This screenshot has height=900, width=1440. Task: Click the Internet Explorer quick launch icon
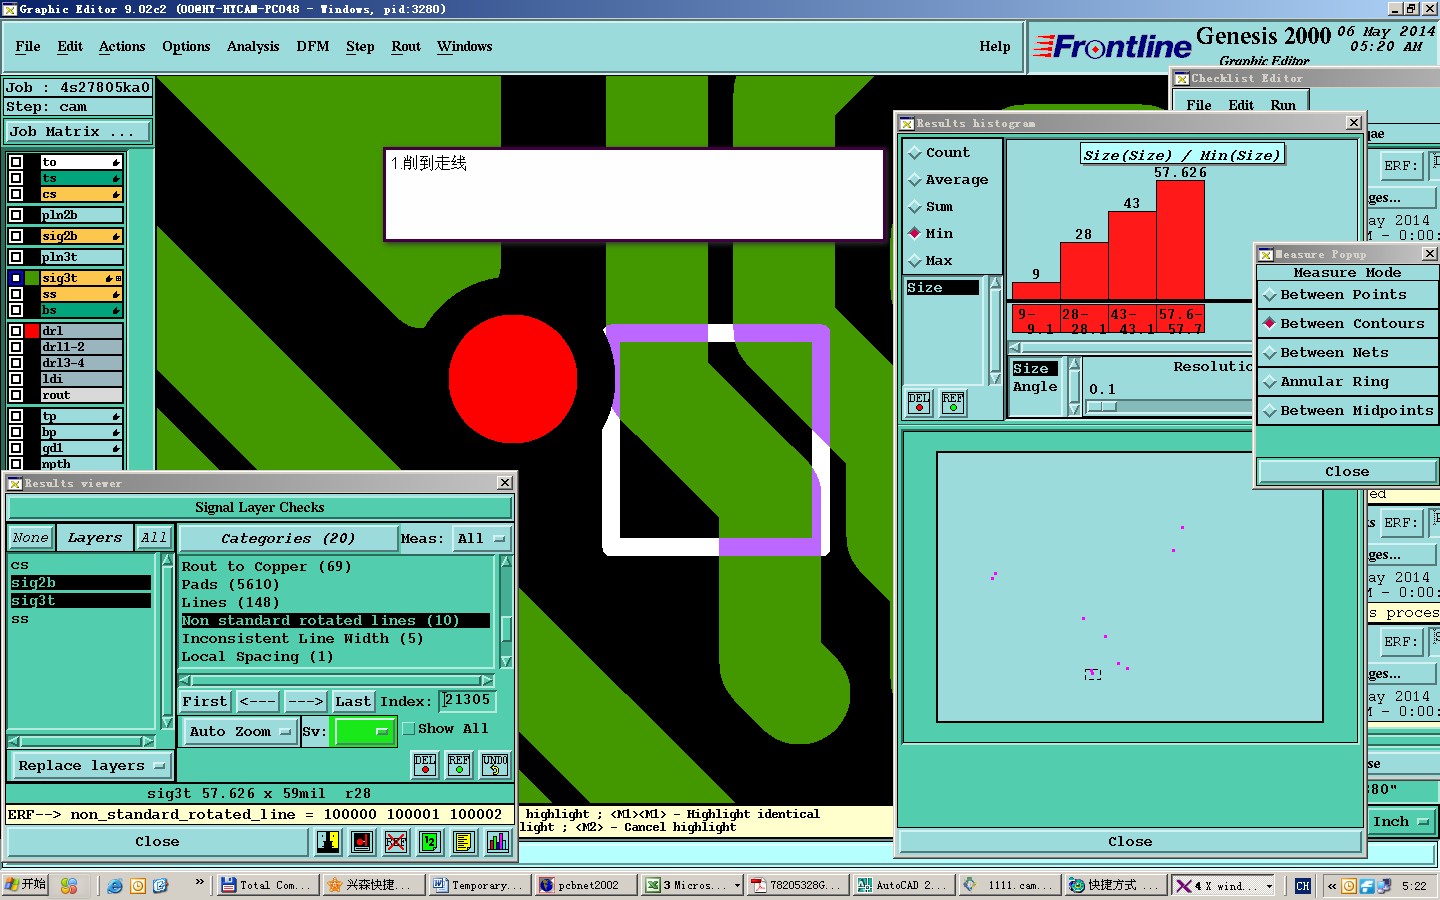115,885
